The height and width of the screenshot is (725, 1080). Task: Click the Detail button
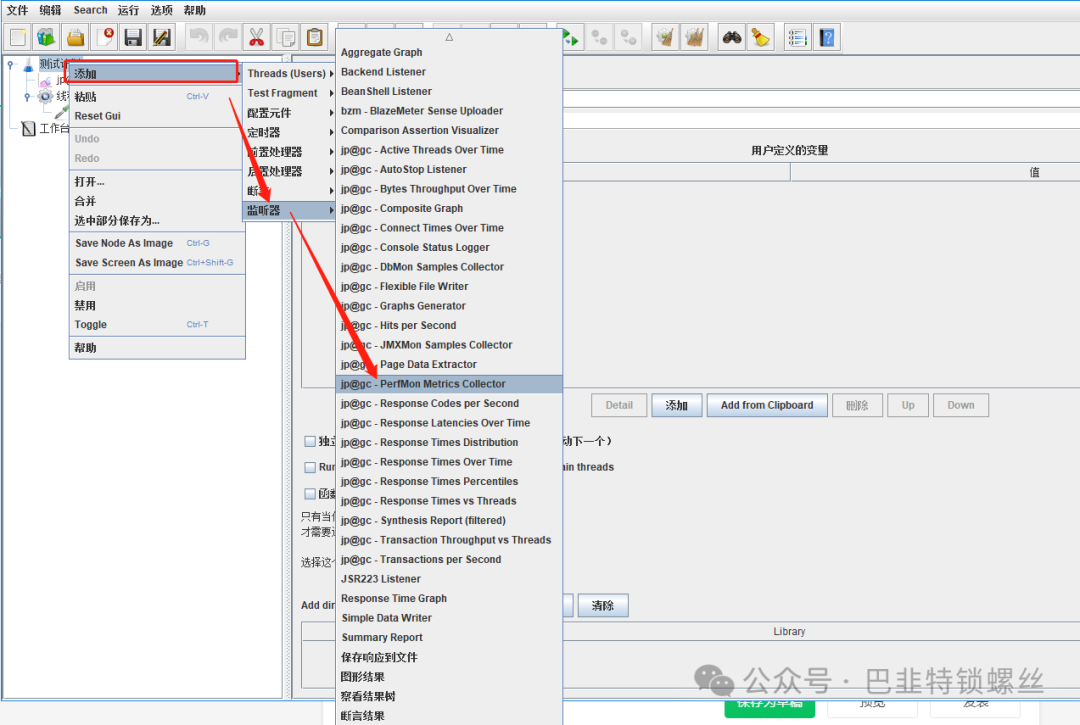[619, 405]
